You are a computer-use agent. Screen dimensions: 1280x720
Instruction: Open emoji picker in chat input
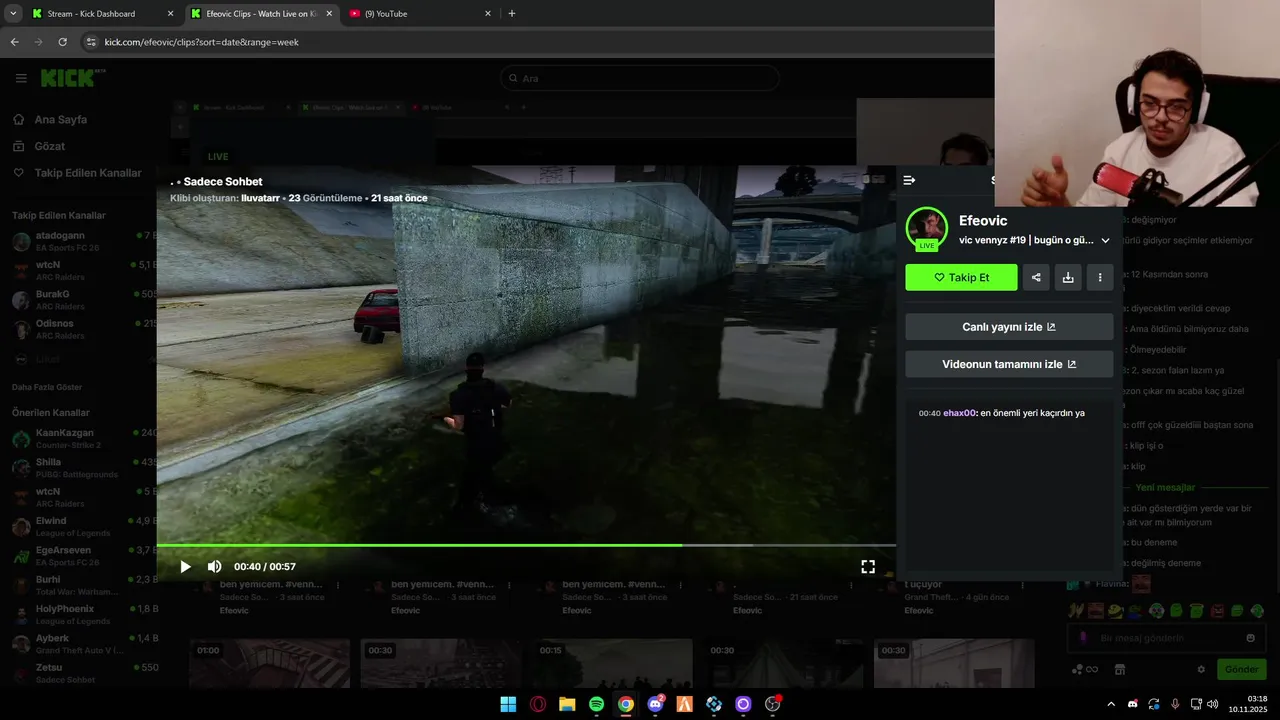point(1250,638)
